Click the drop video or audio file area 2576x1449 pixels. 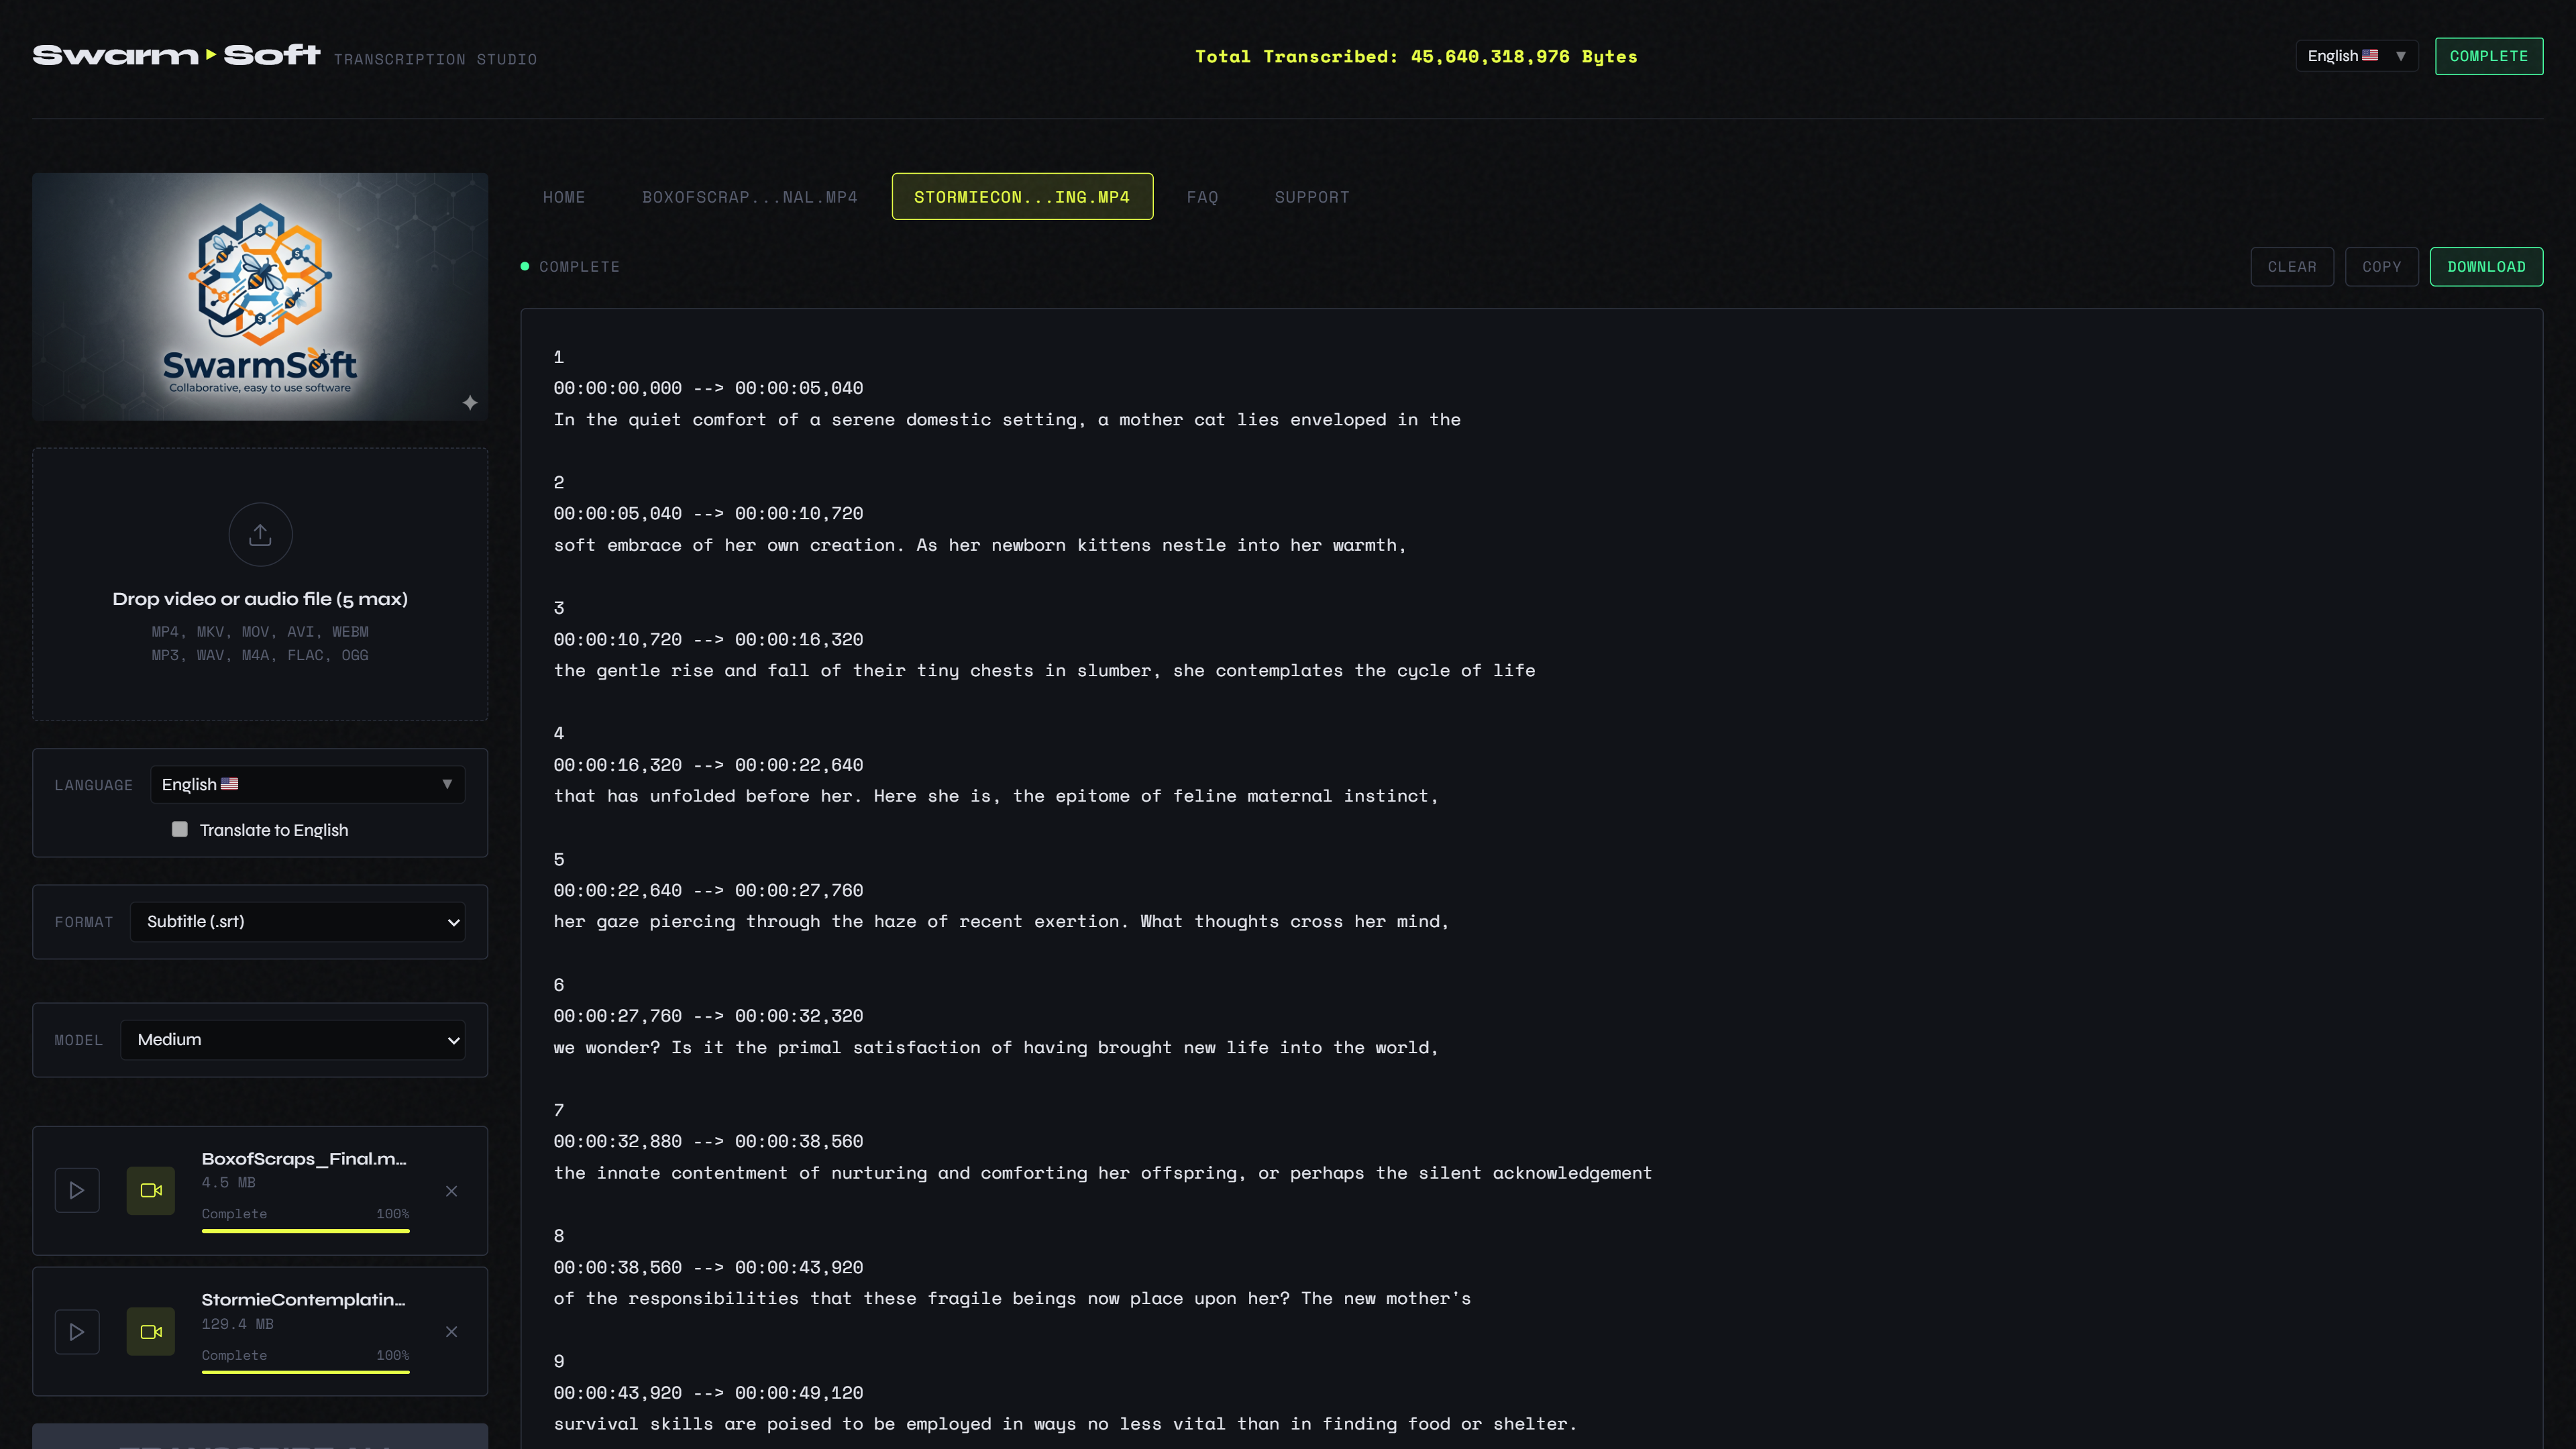pyautogui.click(x=260, y=585)
